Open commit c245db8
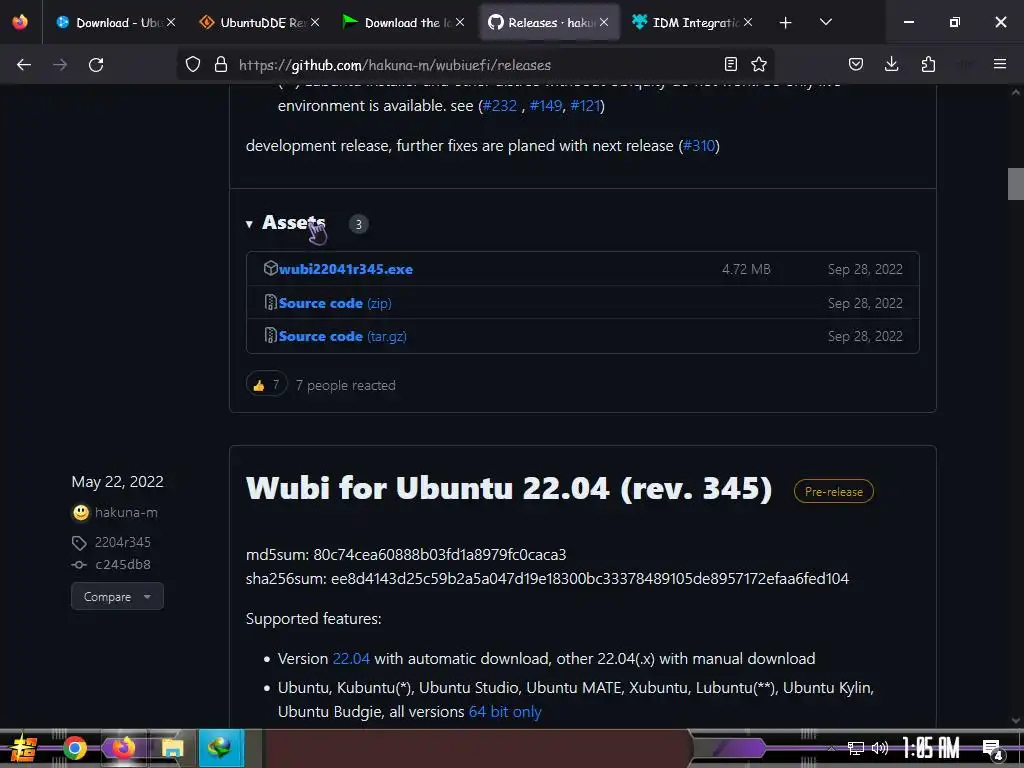Viewport: 1024px width, 768px height. [123, 564]
